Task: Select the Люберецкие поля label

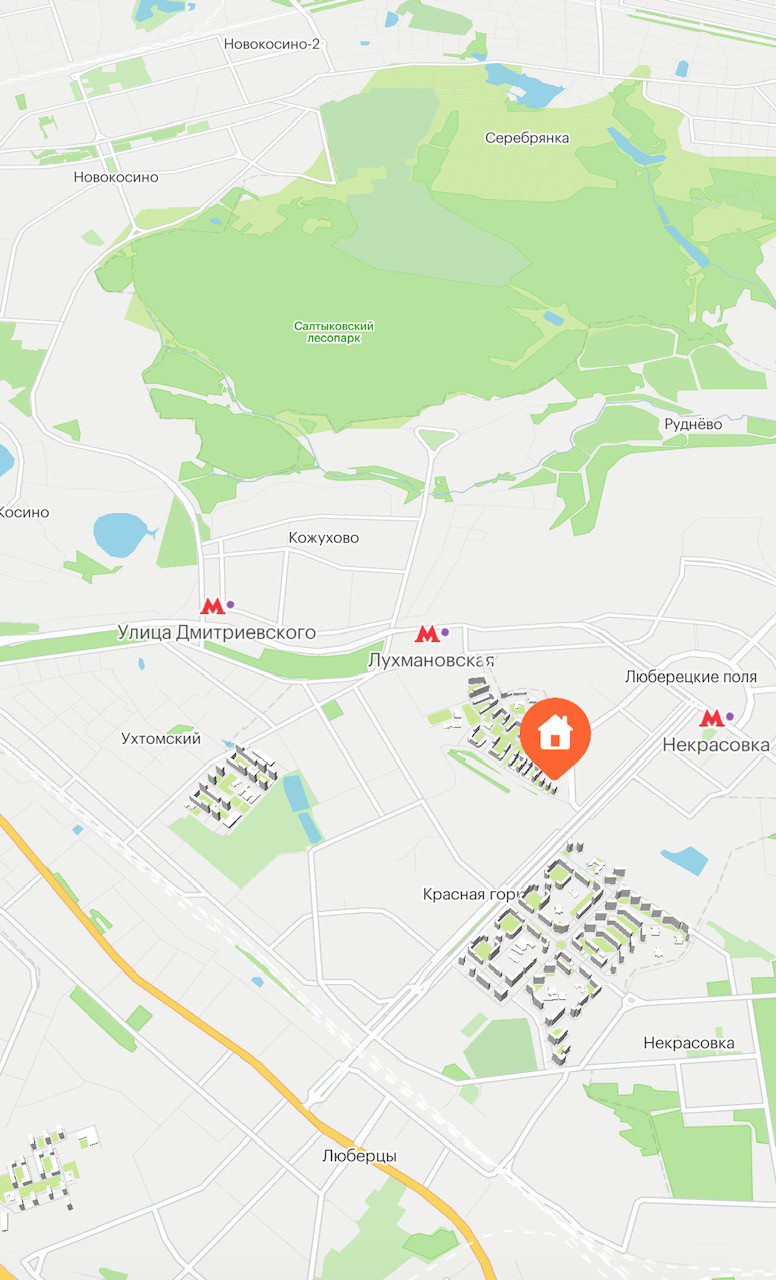Action: point(691,677)
